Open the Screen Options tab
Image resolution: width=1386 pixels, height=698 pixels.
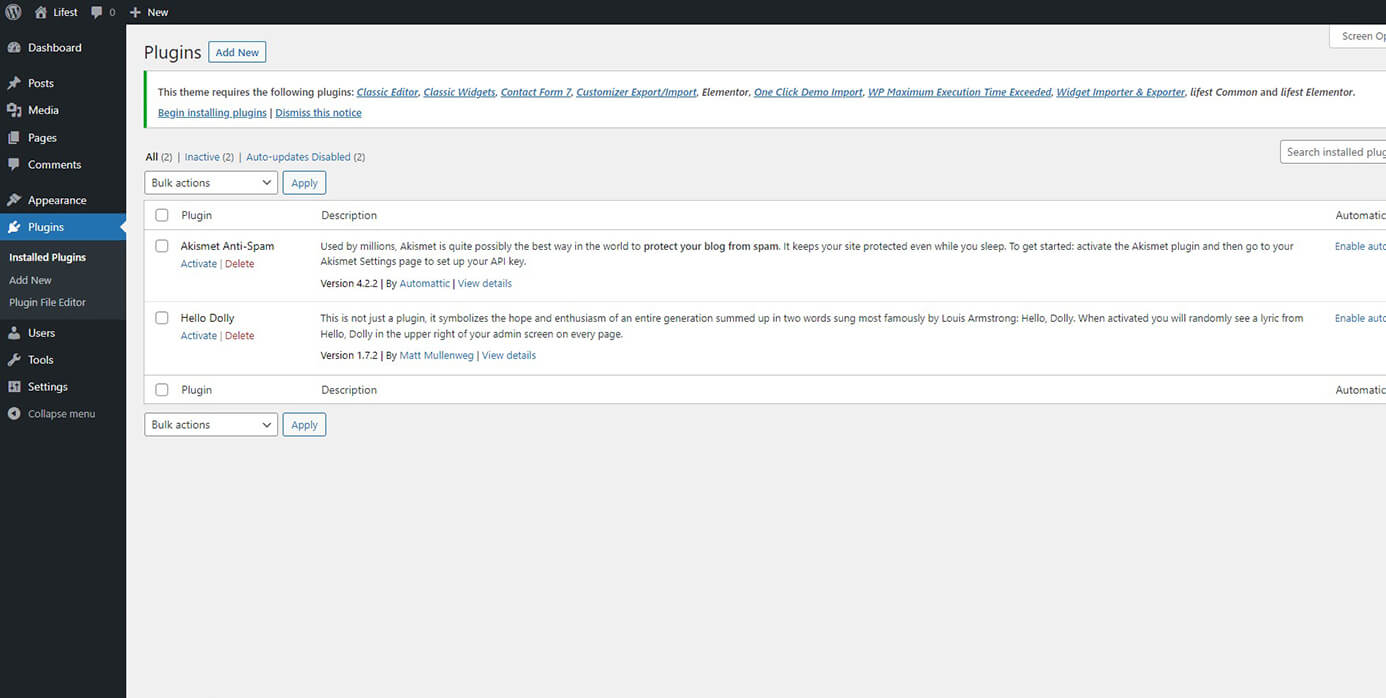1358,36
